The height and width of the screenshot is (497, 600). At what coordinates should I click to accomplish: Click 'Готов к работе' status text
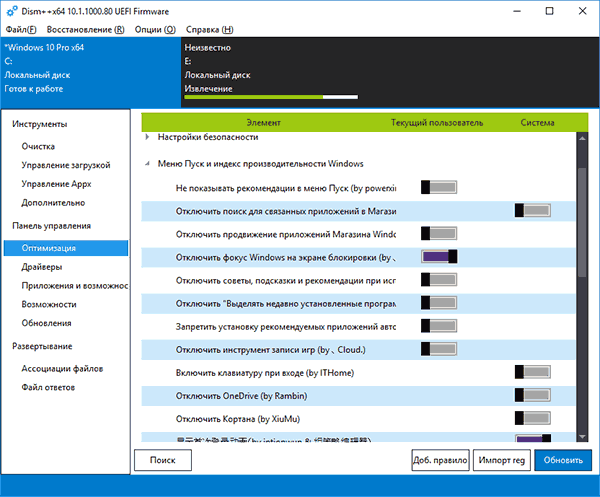point(34,89)
